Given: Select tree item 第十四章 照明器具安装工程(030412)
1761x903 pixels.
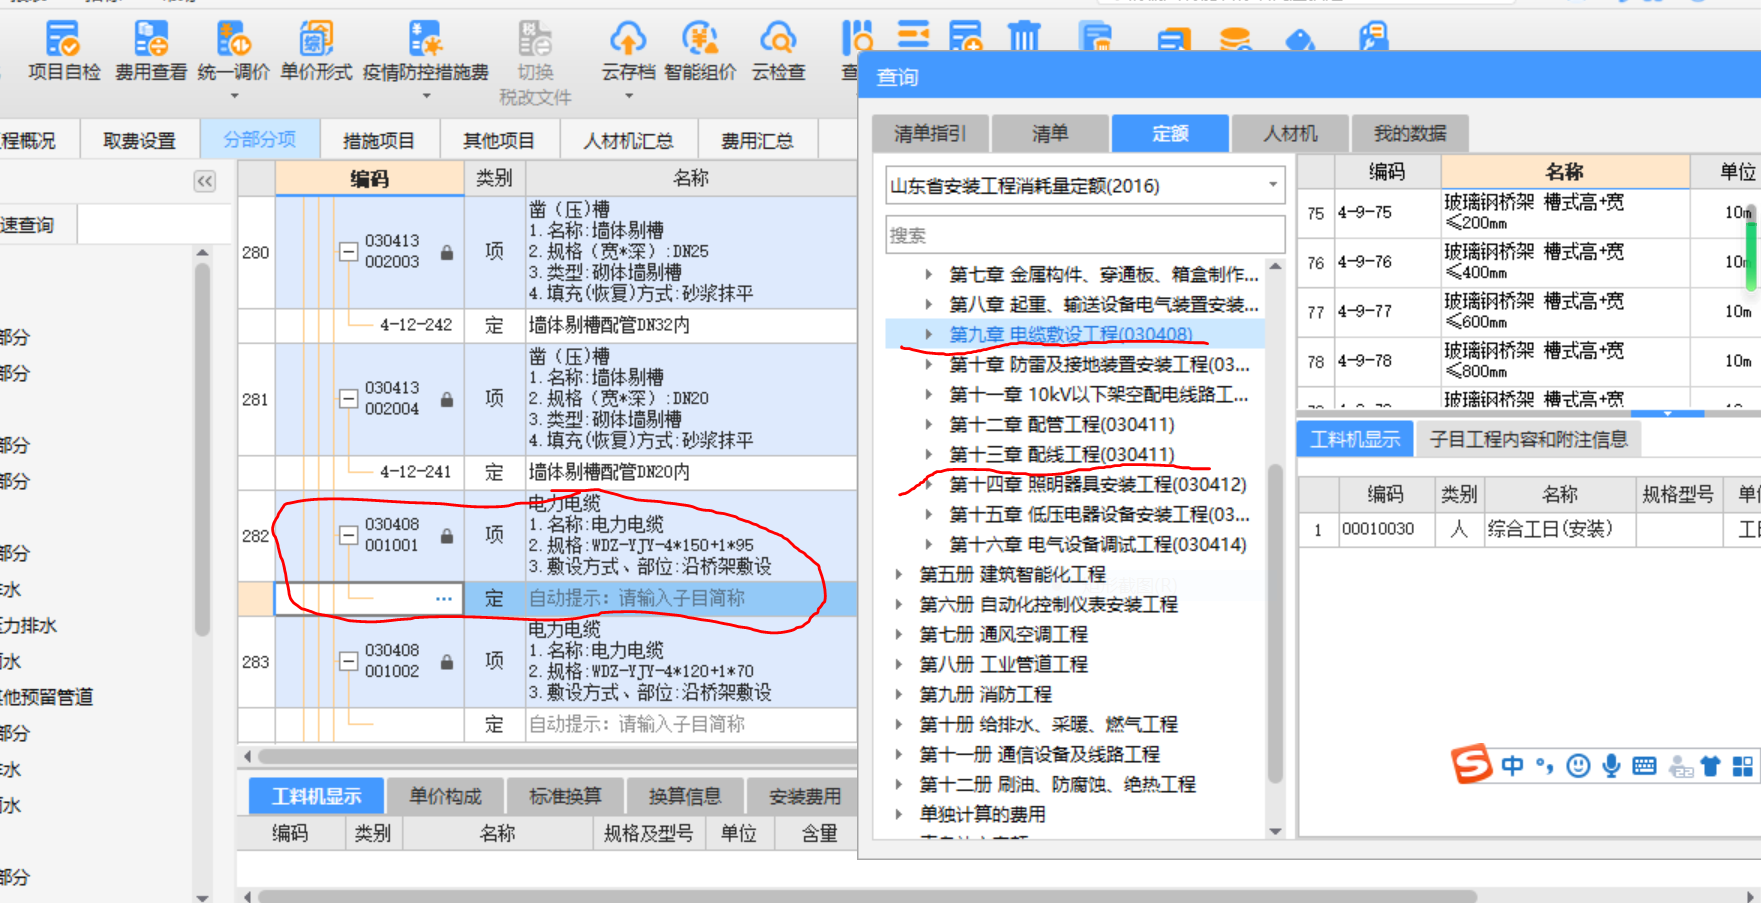Looking at the screenshot, I should tap(1098, 484).
